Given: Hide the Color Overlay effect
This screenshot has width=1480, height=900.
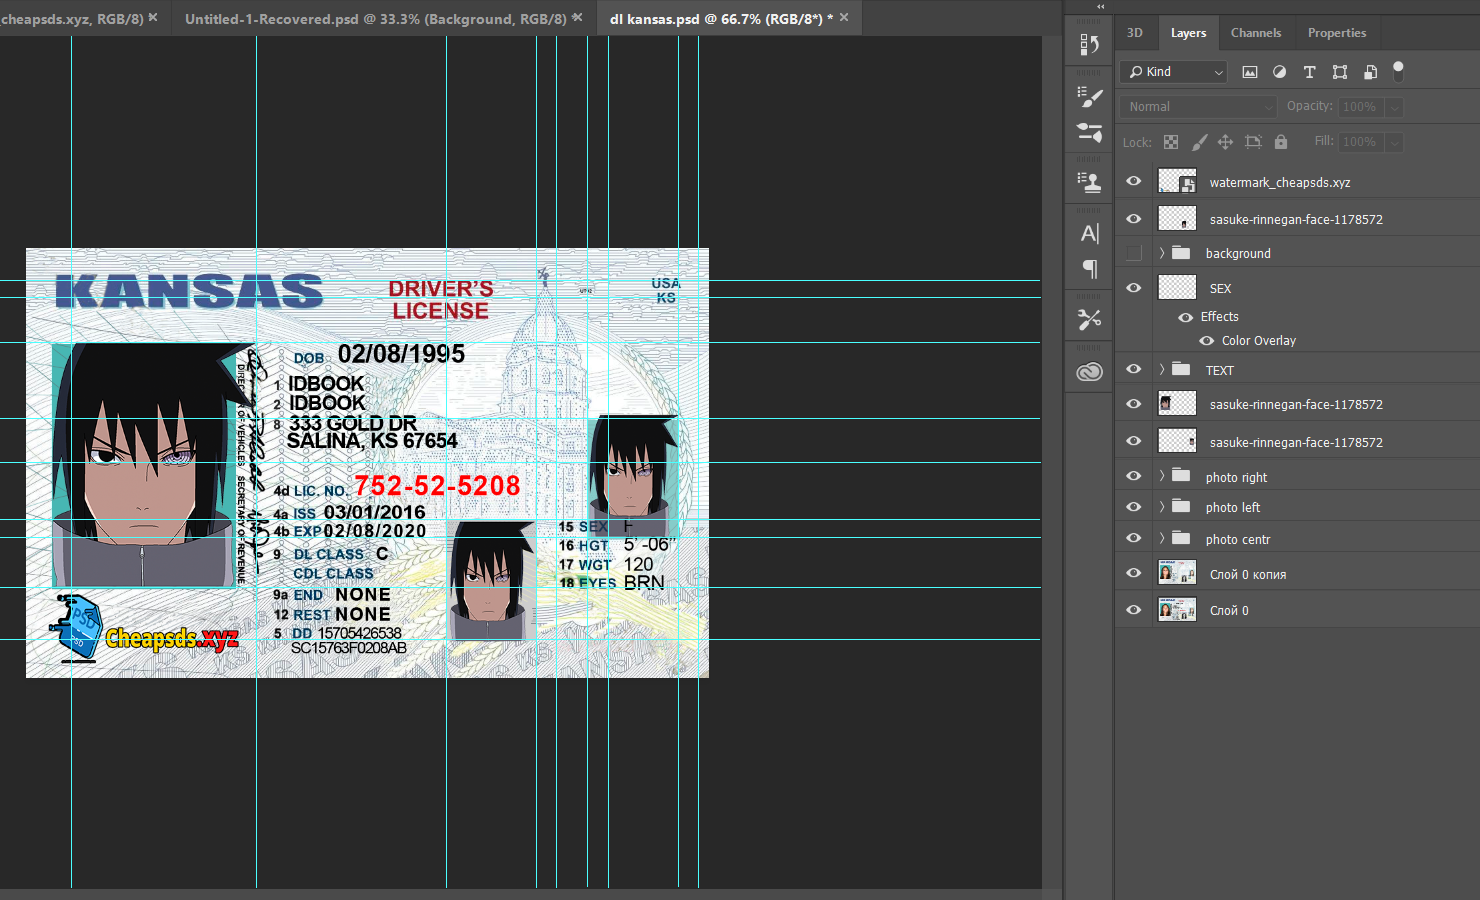Looking at the screenshot, I should (x=1206, y=341).
